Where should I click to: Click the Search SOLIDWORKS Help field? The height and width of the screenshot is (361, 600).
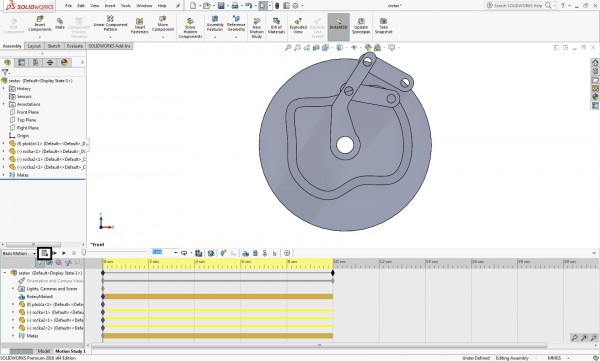point(518,6)
